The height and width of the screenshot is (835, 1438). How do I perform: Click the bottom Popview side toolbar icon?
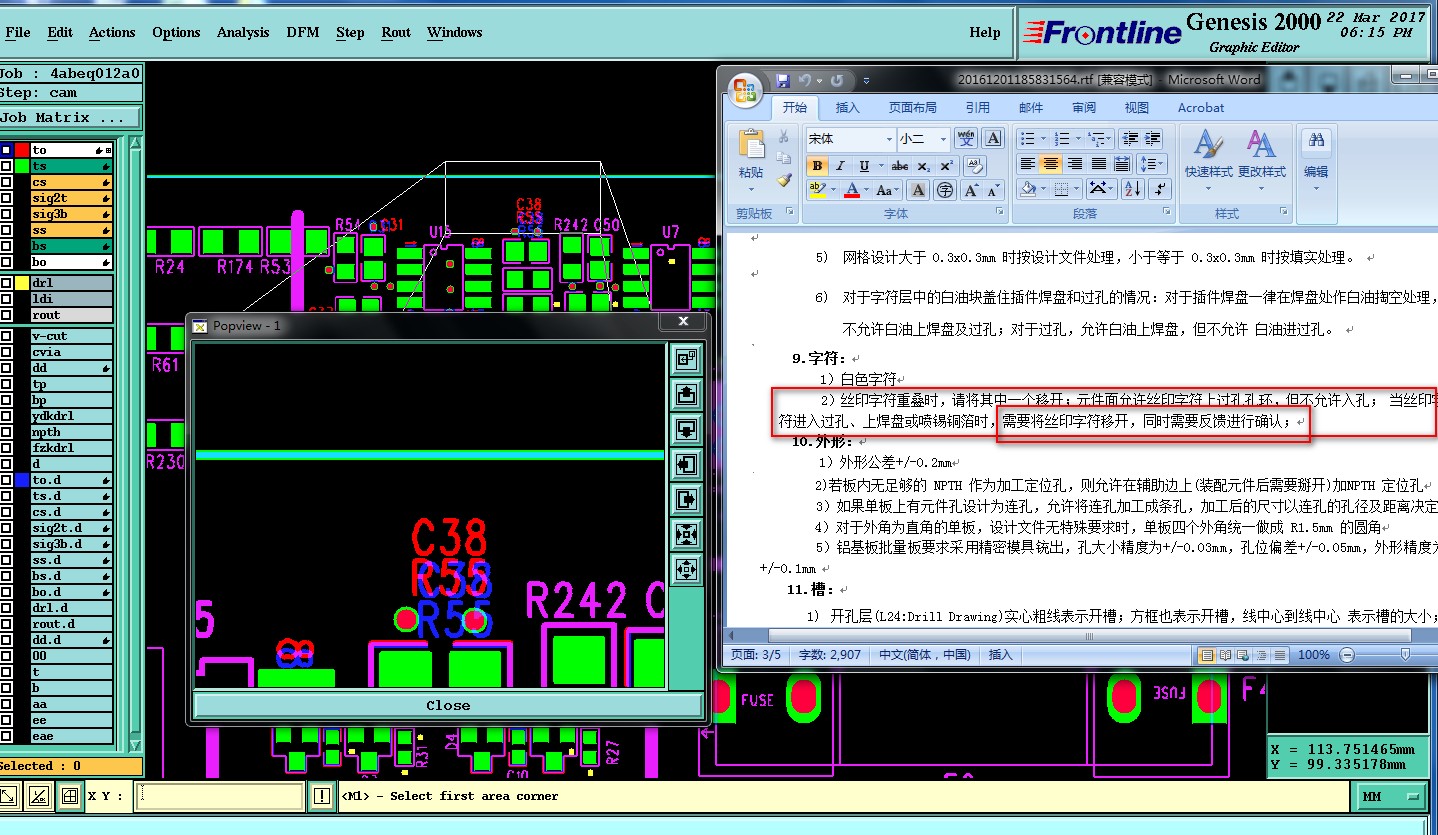coord(686,569)
